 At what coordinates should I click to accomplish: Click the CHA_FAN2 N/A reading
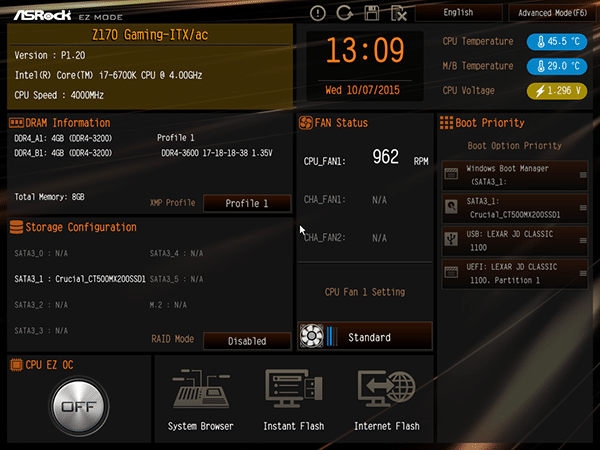coord(345,238)
